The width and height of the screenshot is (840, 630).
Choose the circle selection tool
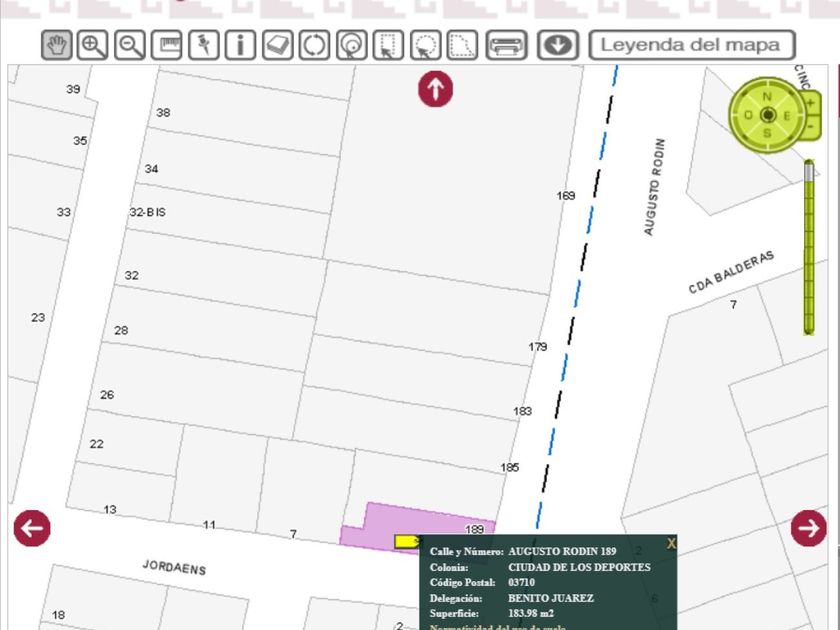click(425, 45)
